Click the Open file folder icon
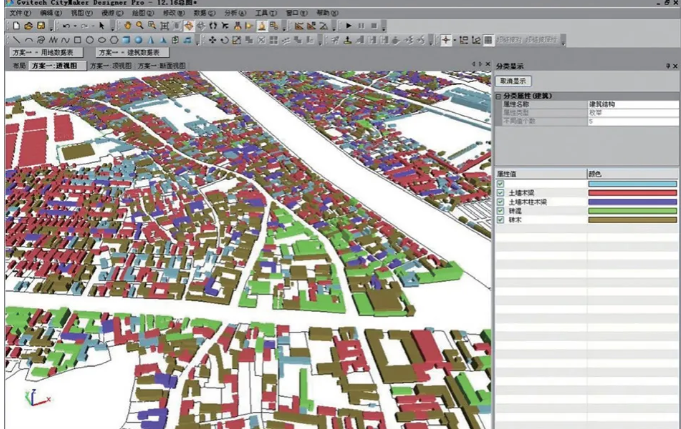Image resolution: width=681 pixels, height=429 pixels. [x=29, y=26]
